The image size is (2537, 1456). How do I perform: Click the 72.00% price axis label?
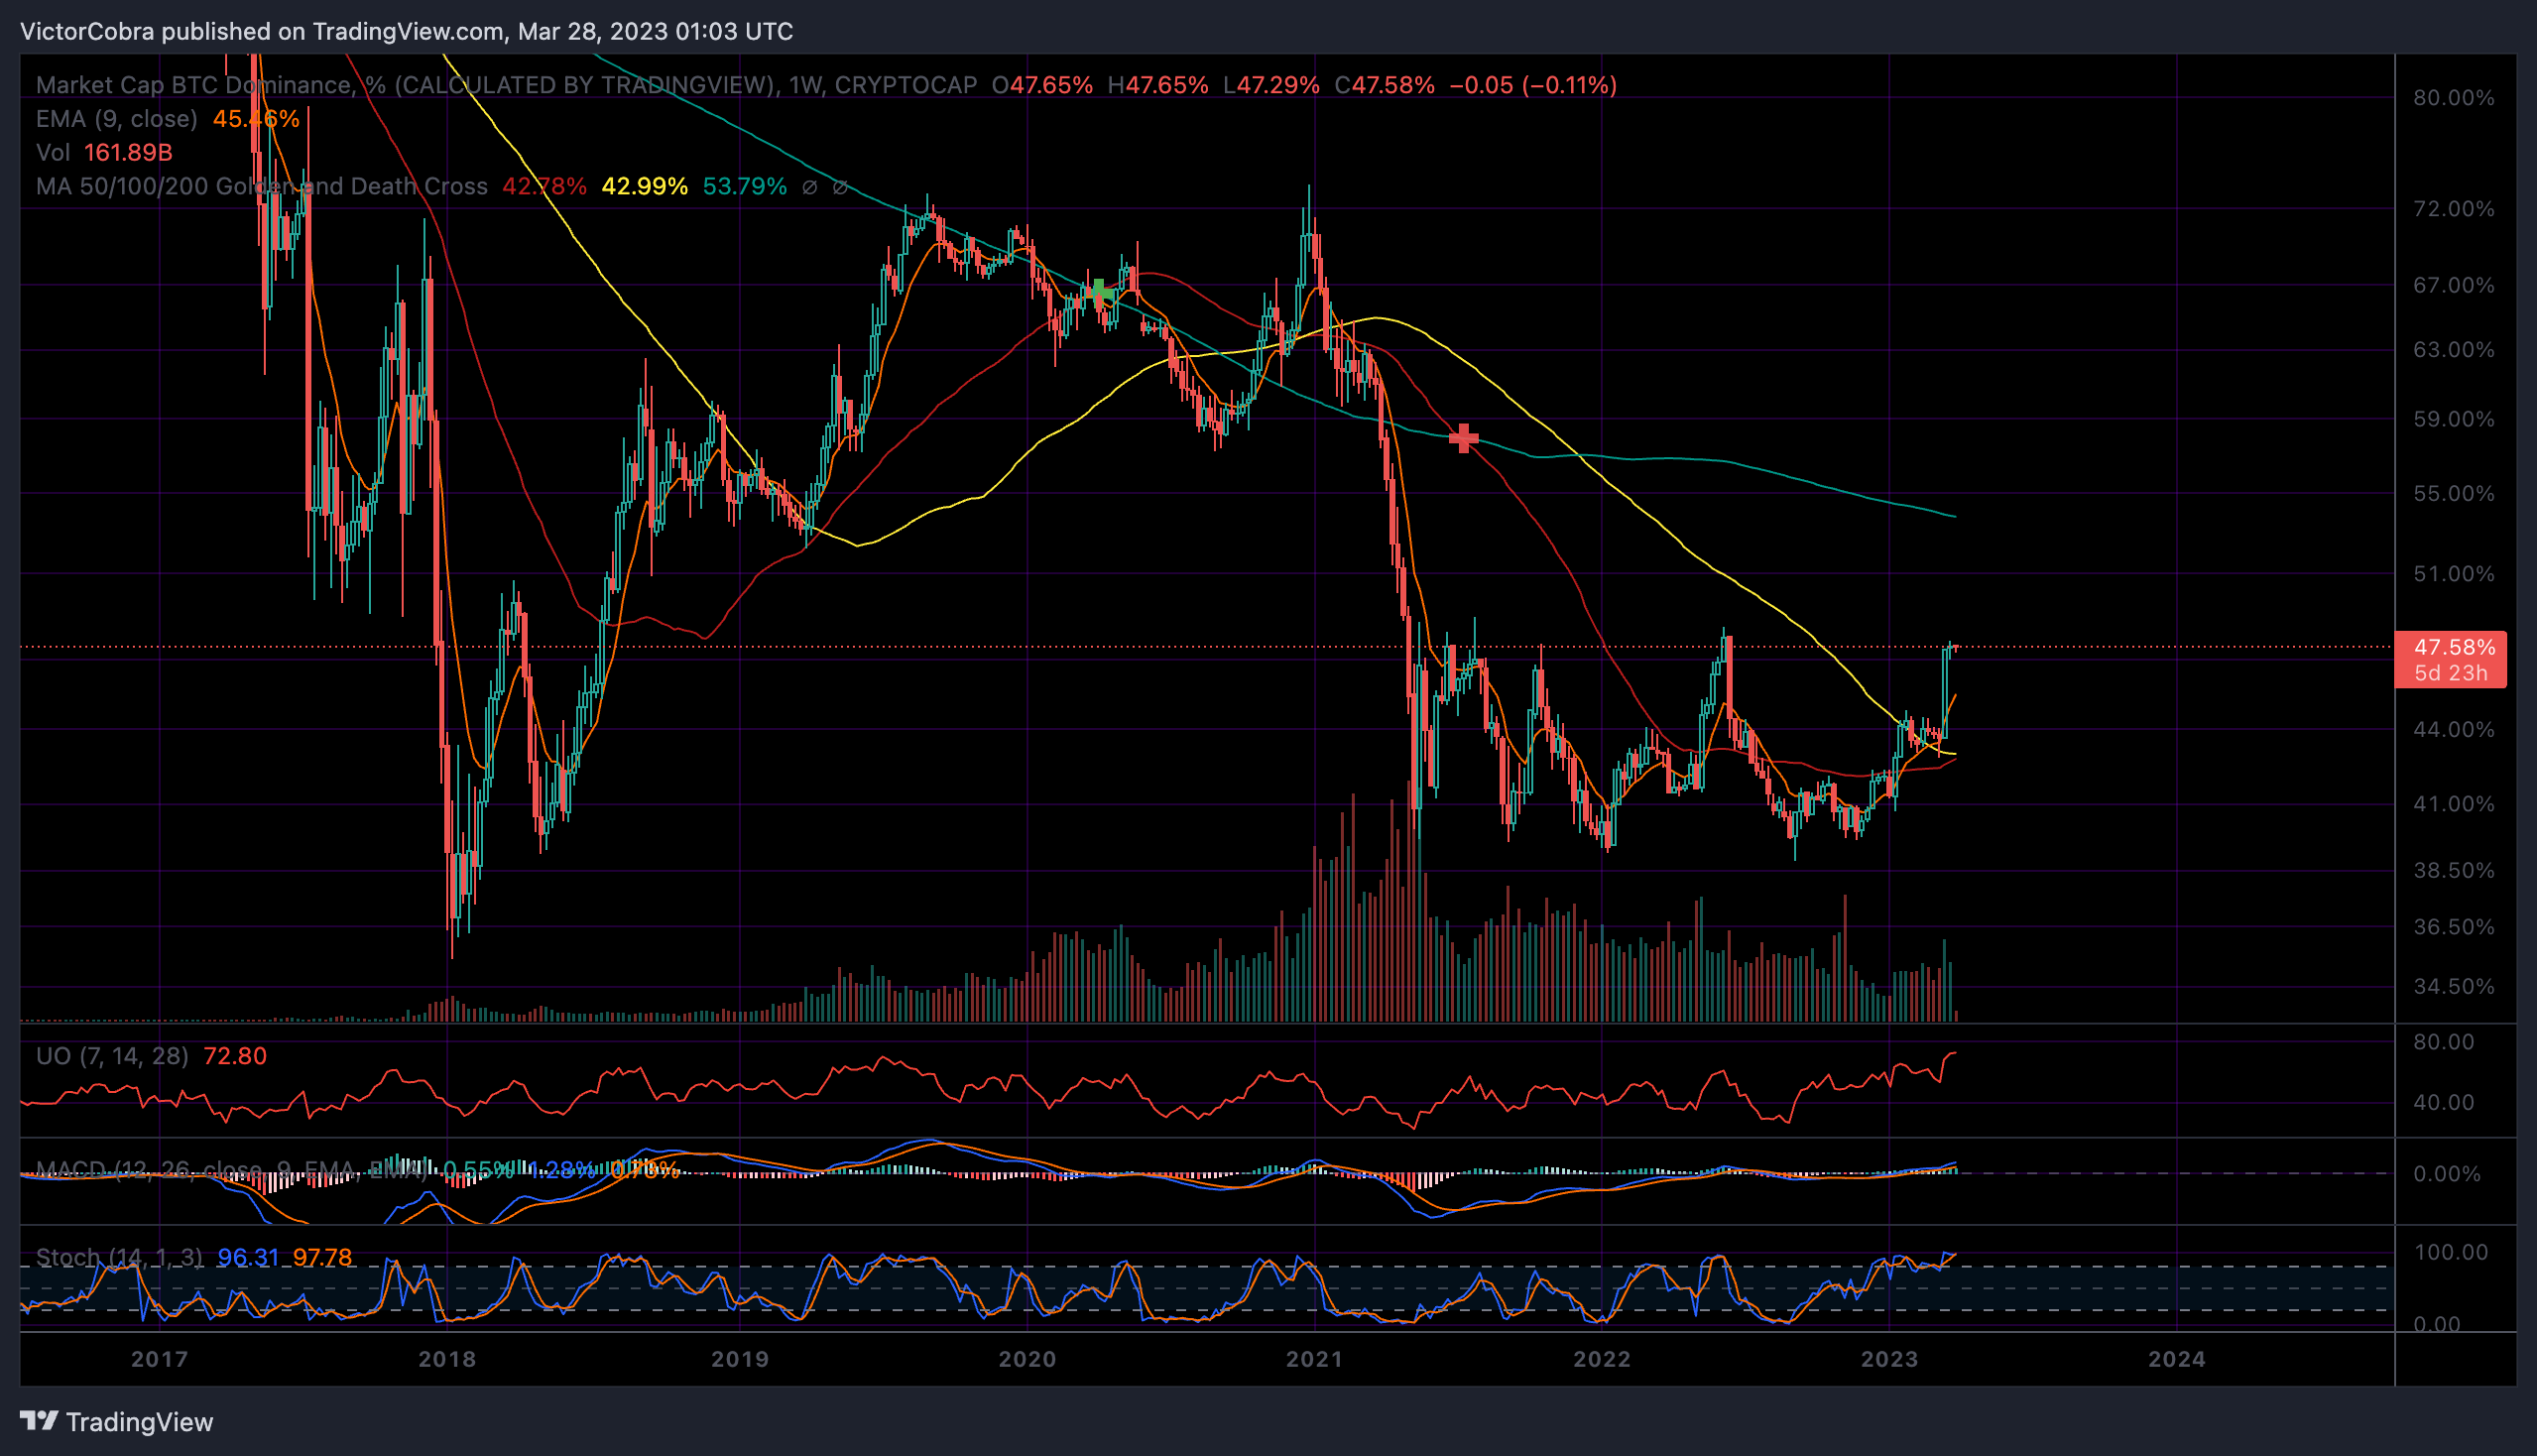click(x=2454, y=209)
